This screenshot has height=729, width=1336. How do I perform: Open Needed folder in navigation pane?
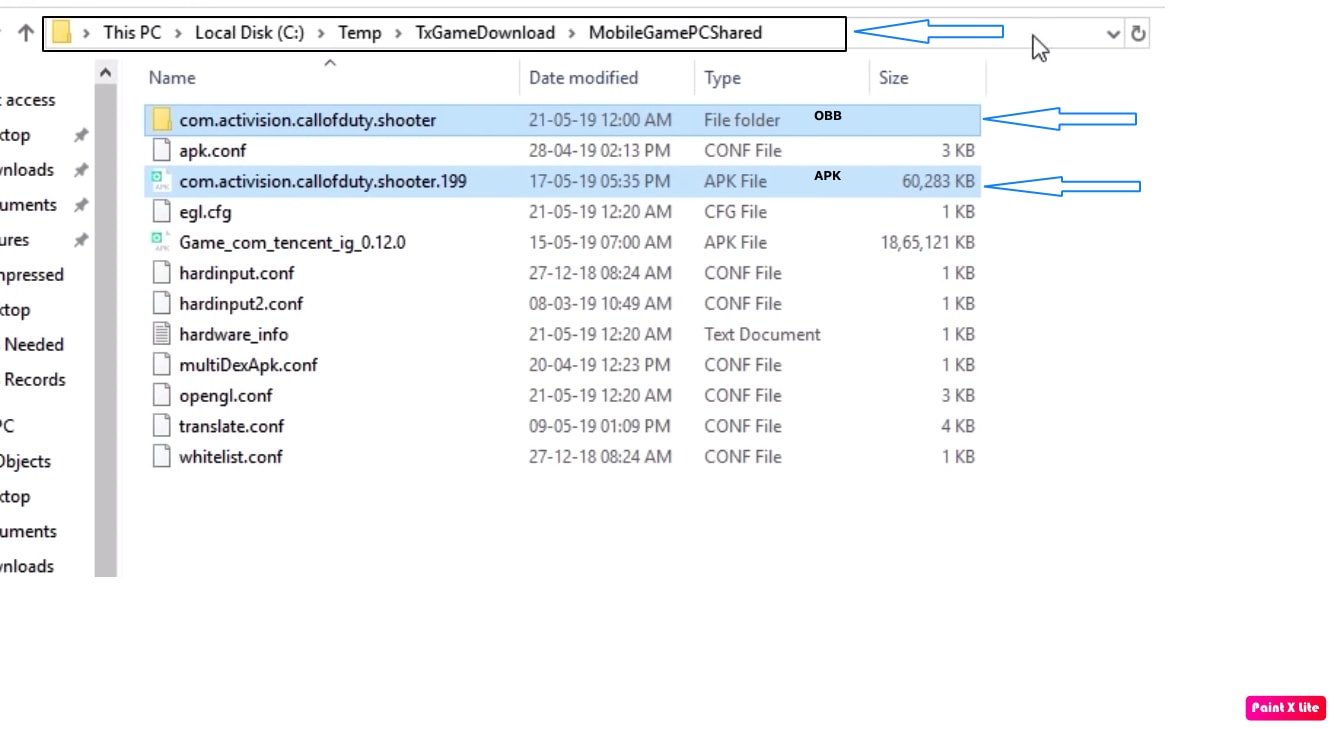tap(33, 345)
